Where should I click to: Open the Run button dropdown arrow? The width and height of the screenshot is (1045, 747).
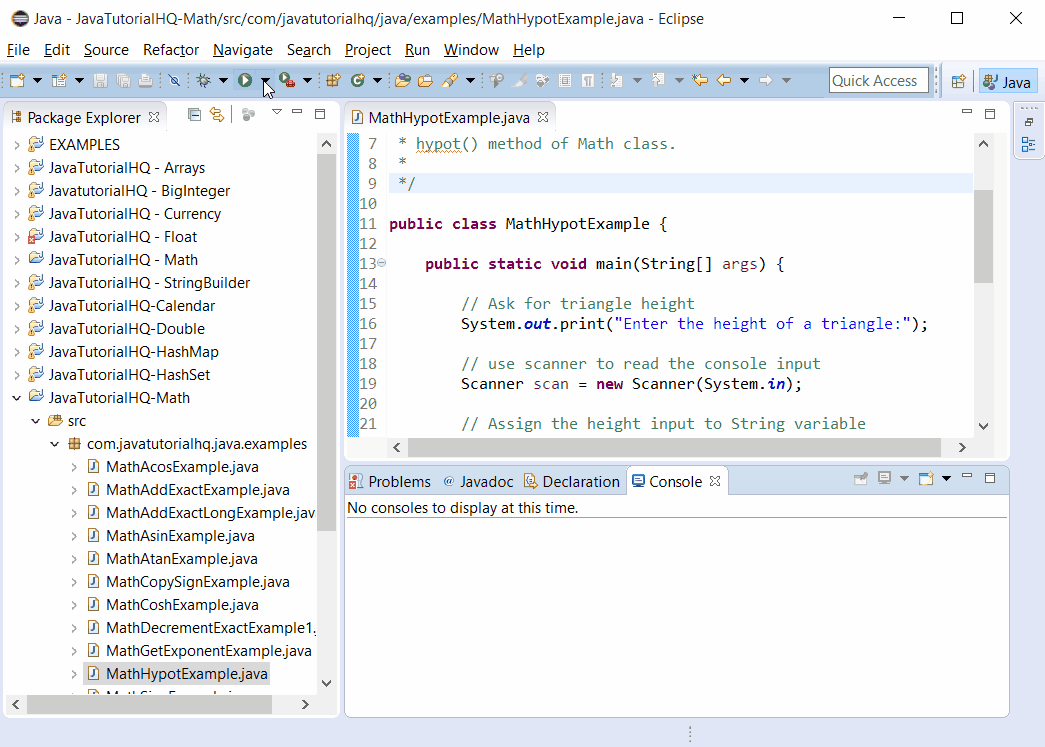(265, 81)
